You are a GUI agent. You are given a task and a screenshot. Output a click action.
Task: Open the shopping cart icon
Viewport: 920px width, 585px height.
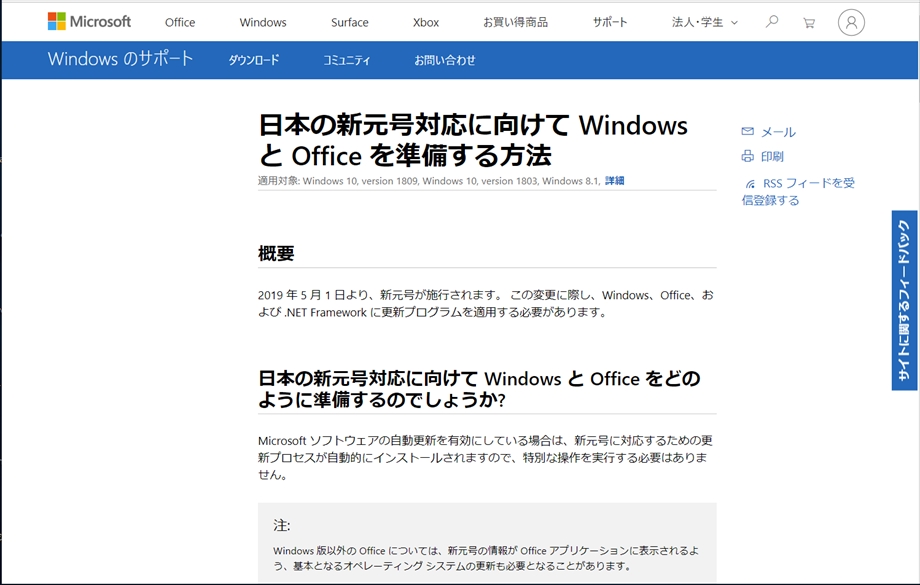tap(809, 23)
